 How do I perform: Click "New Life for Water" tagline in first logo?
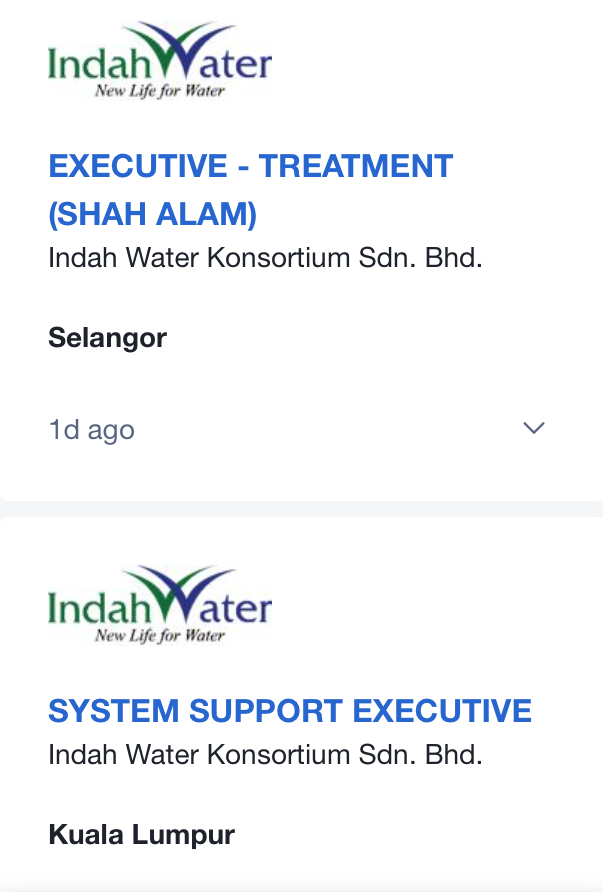(160, 92)
